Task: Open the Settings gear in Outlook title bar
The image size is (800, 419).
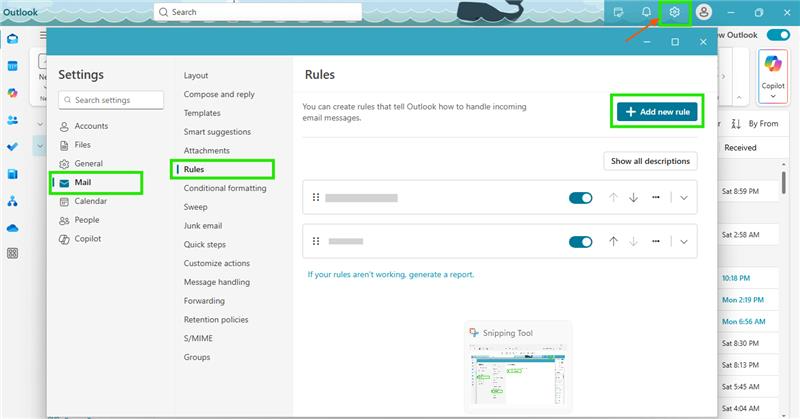Action: pyautogui.click(x=674, y=12)
